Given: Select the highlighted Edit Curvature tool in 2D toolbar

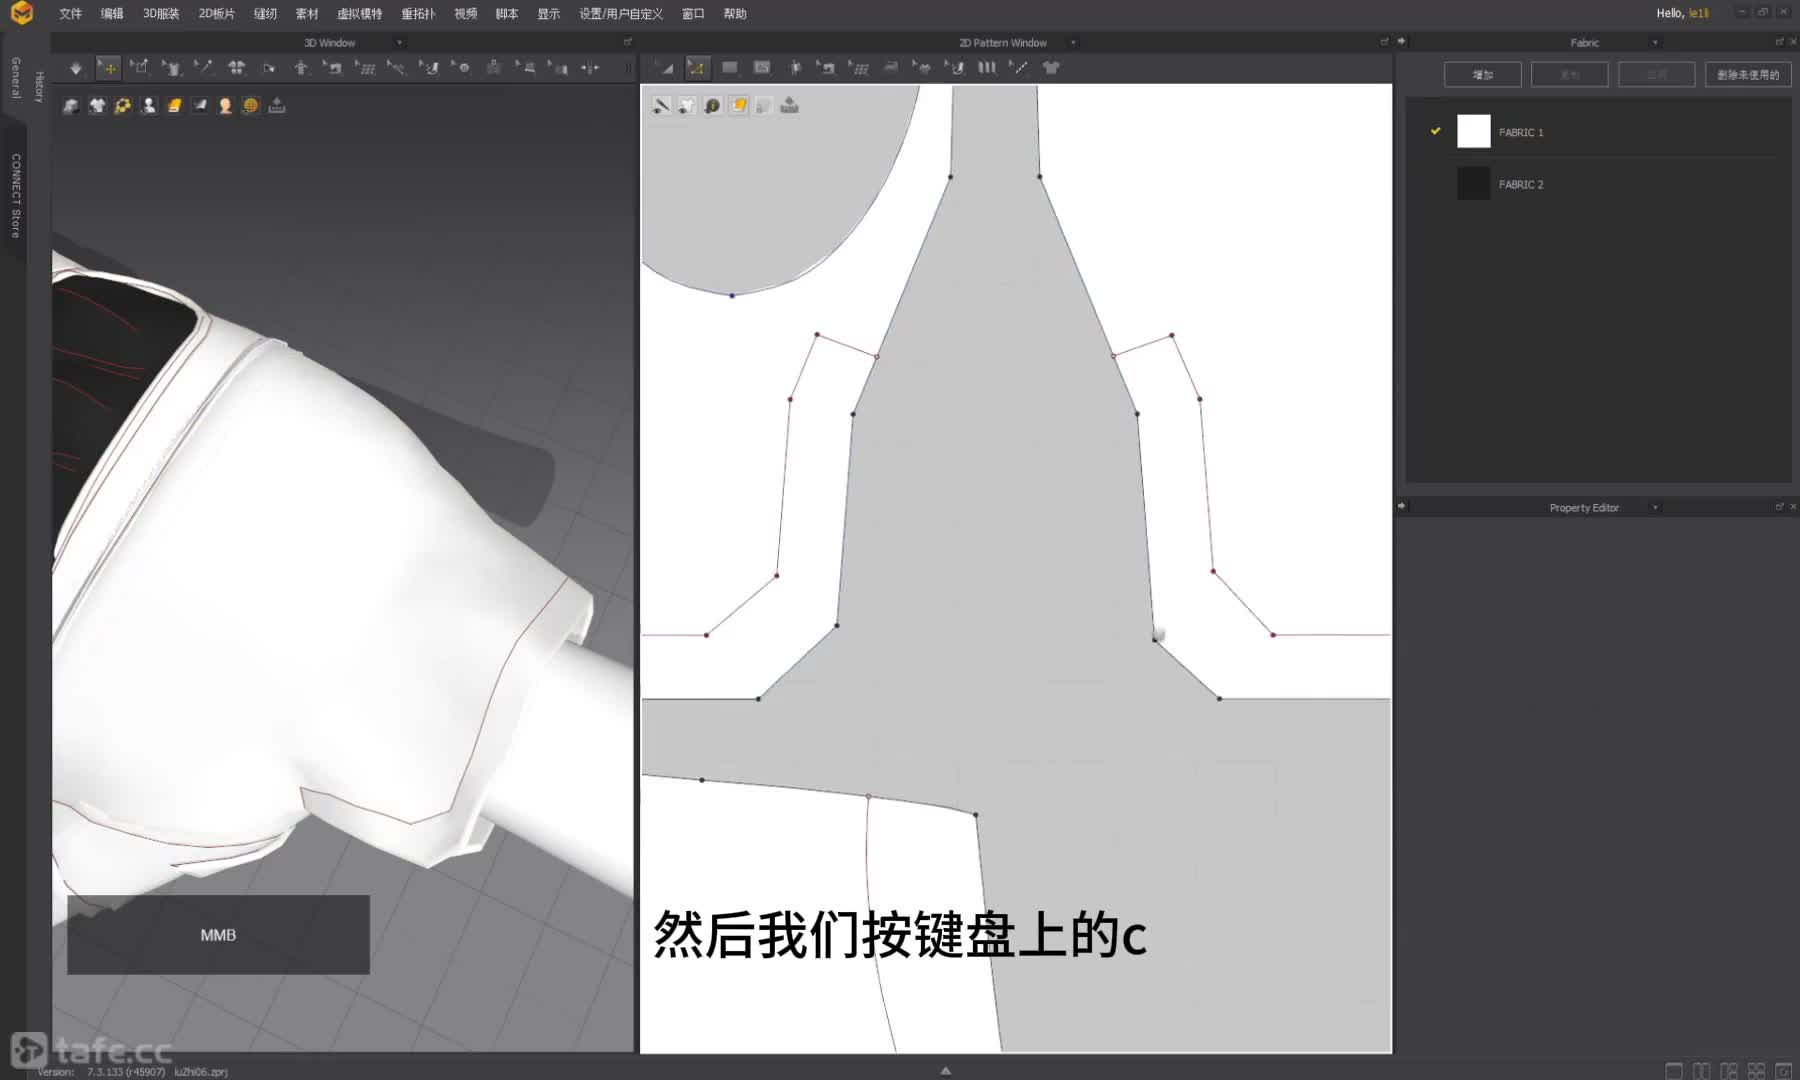Looking at the screenshot, I should click(x=697, y=68).
